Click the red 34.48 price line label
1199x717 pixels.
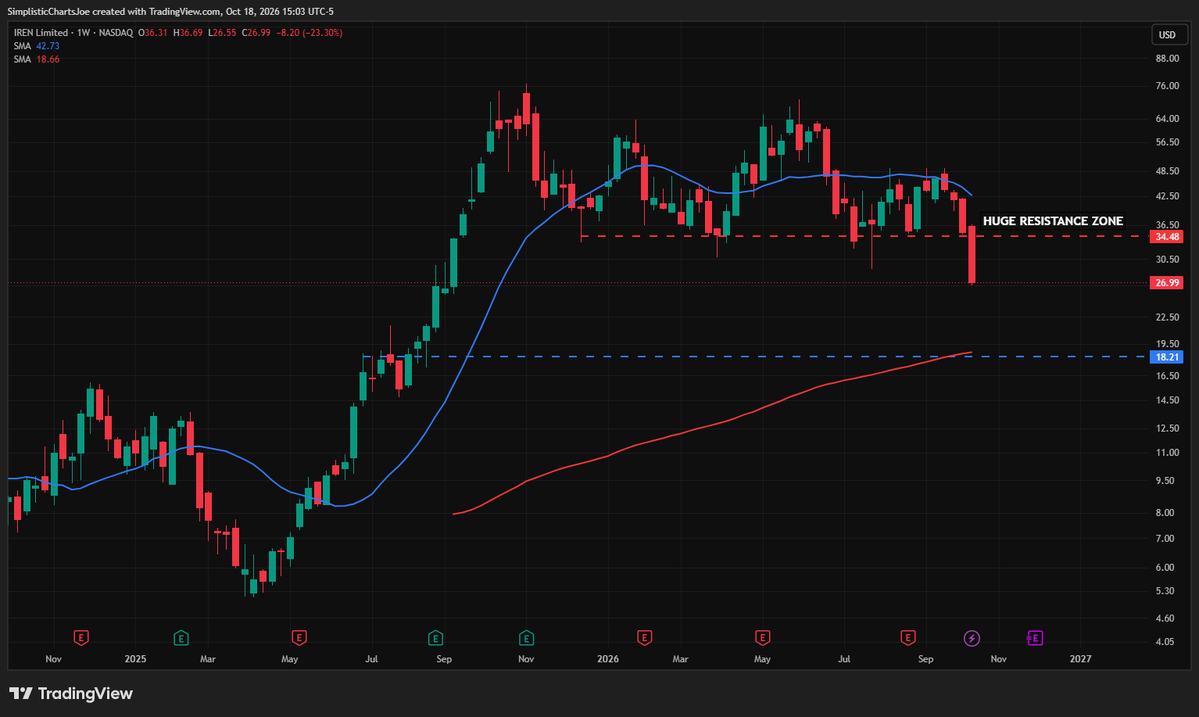pos(1167,237)
